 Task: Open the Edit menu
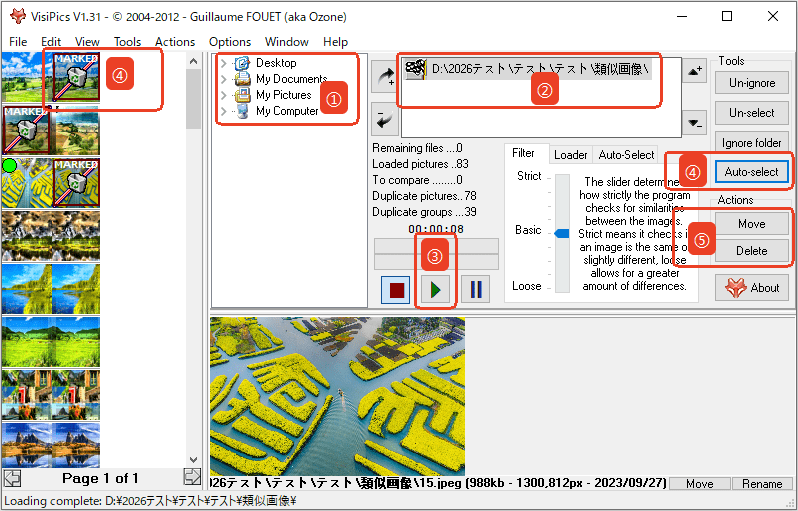51,42
